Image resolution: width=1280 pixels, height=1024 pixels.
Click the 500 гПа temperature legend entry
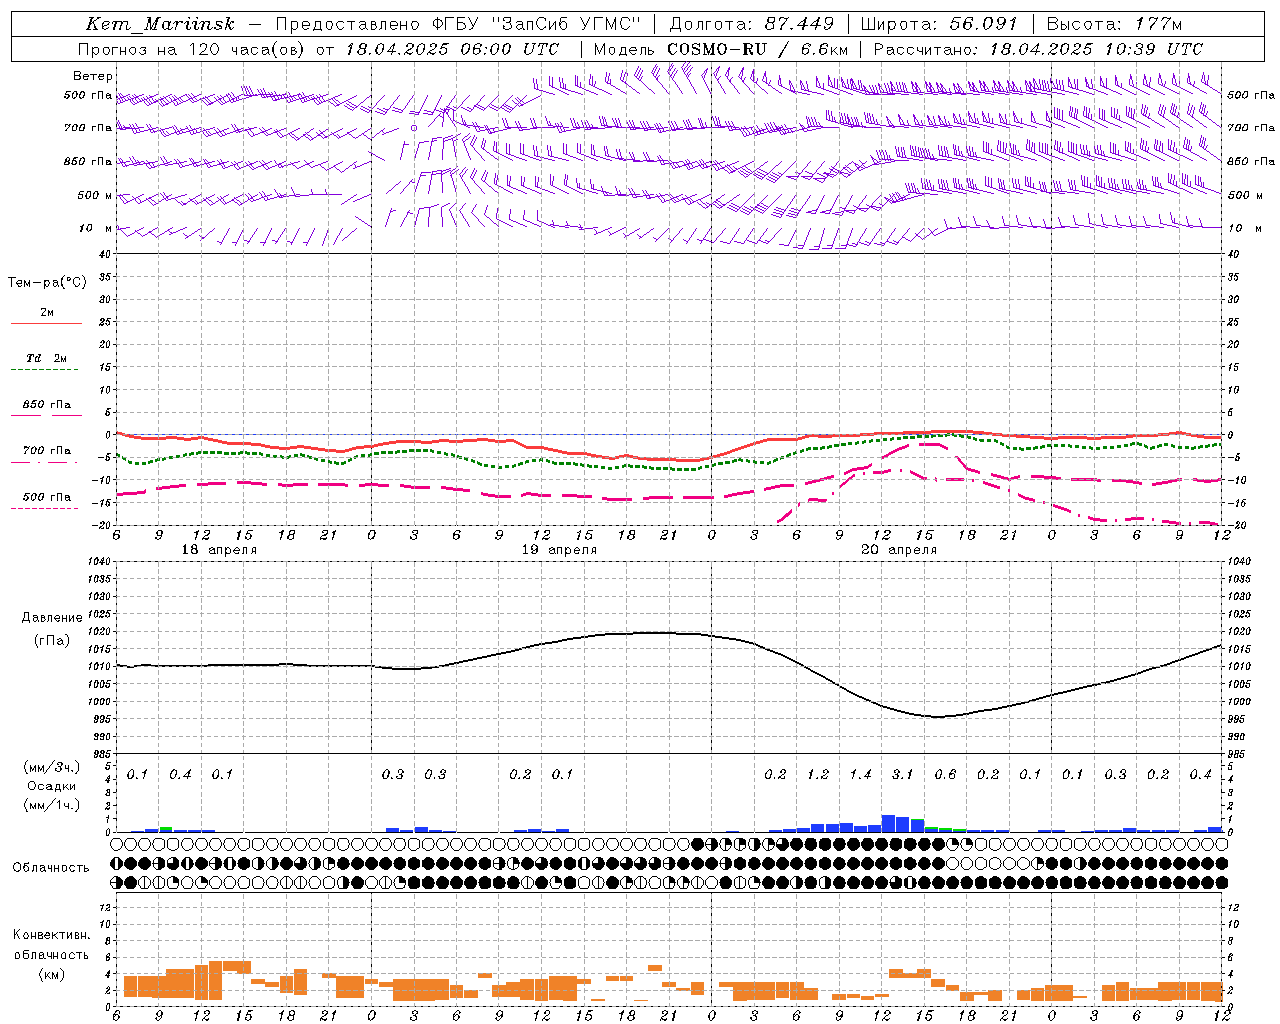pos(47,497)
